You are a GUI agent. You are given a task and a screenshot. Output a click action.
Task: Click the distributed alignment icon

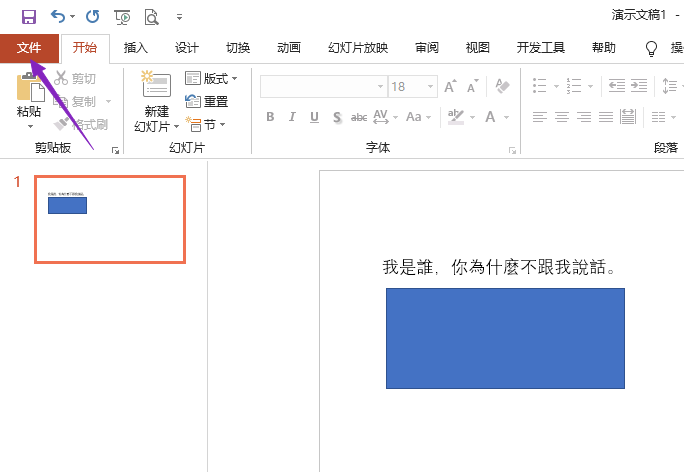coord(628,117)
